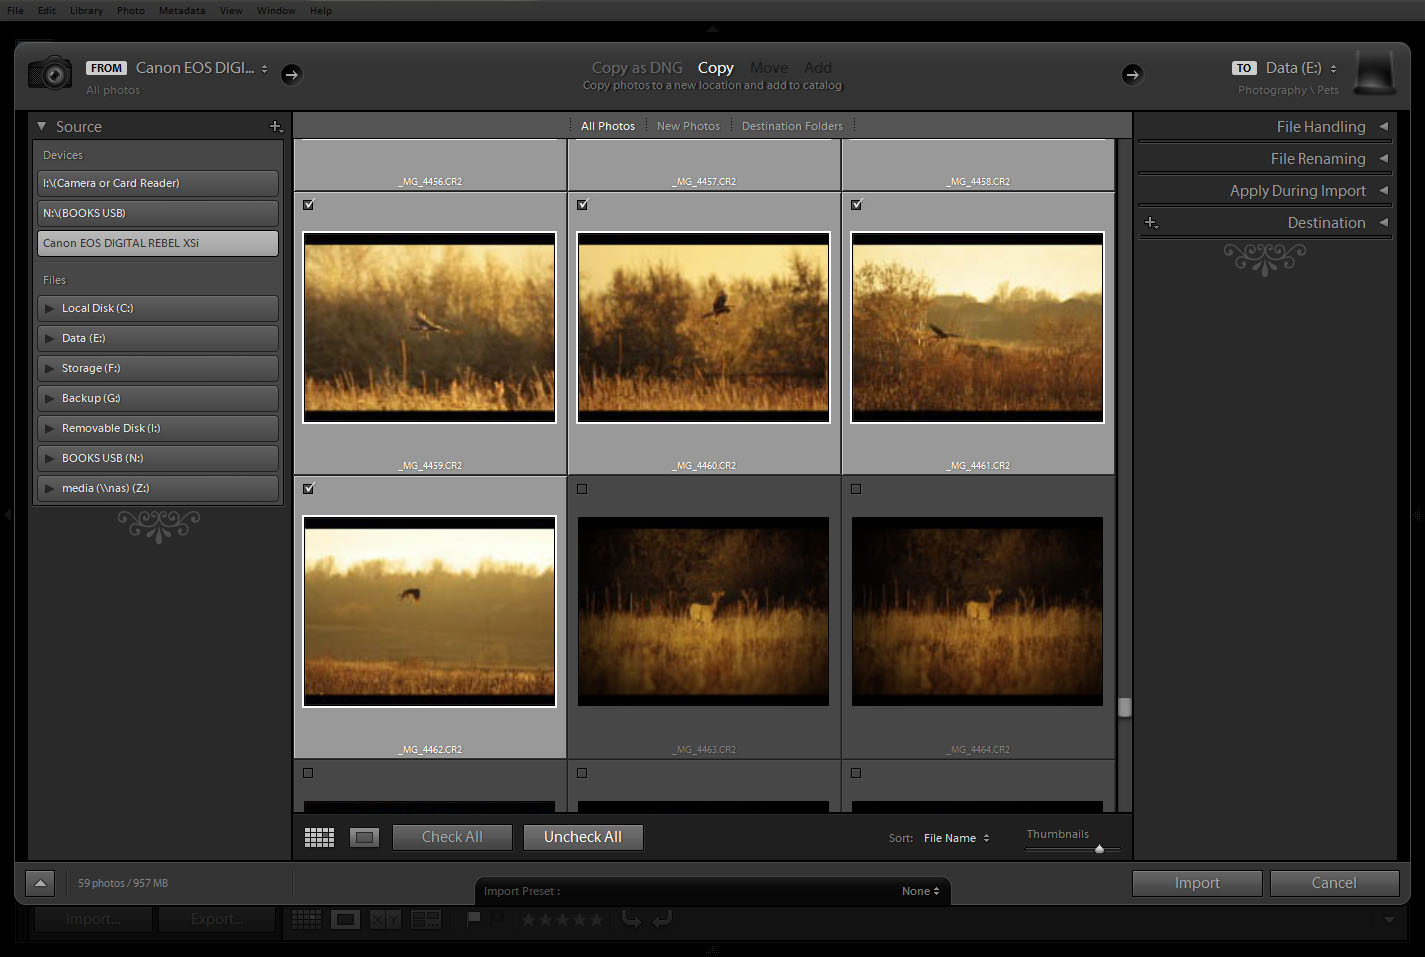Select the _MG_4460.CR2 bird thumbnail
The image size is (1425, 957).
coord(703,327)
